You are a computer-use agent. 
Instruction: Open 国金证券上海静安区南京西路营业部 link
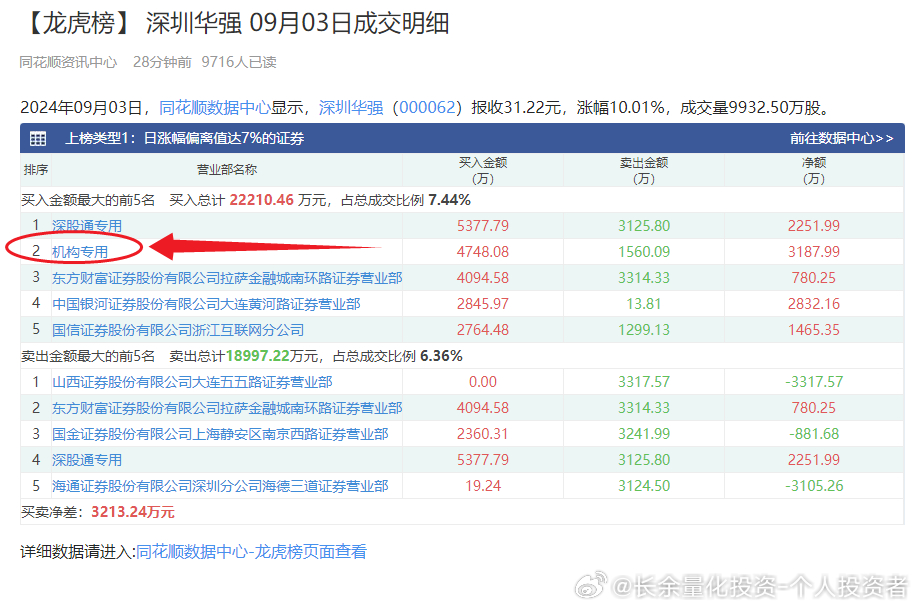pyautogui.click(x=220, y=433)
